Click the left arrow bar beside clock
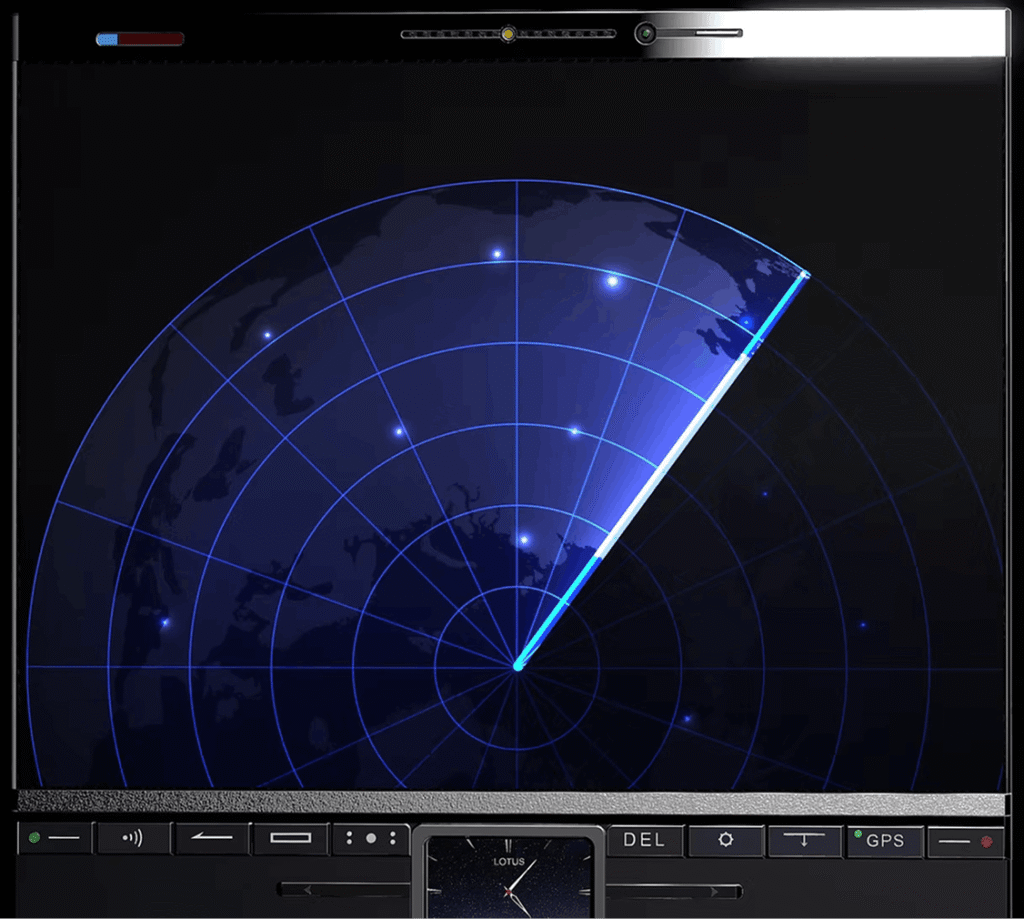This screenshot has height=919, width=1024. click(345, 889)
